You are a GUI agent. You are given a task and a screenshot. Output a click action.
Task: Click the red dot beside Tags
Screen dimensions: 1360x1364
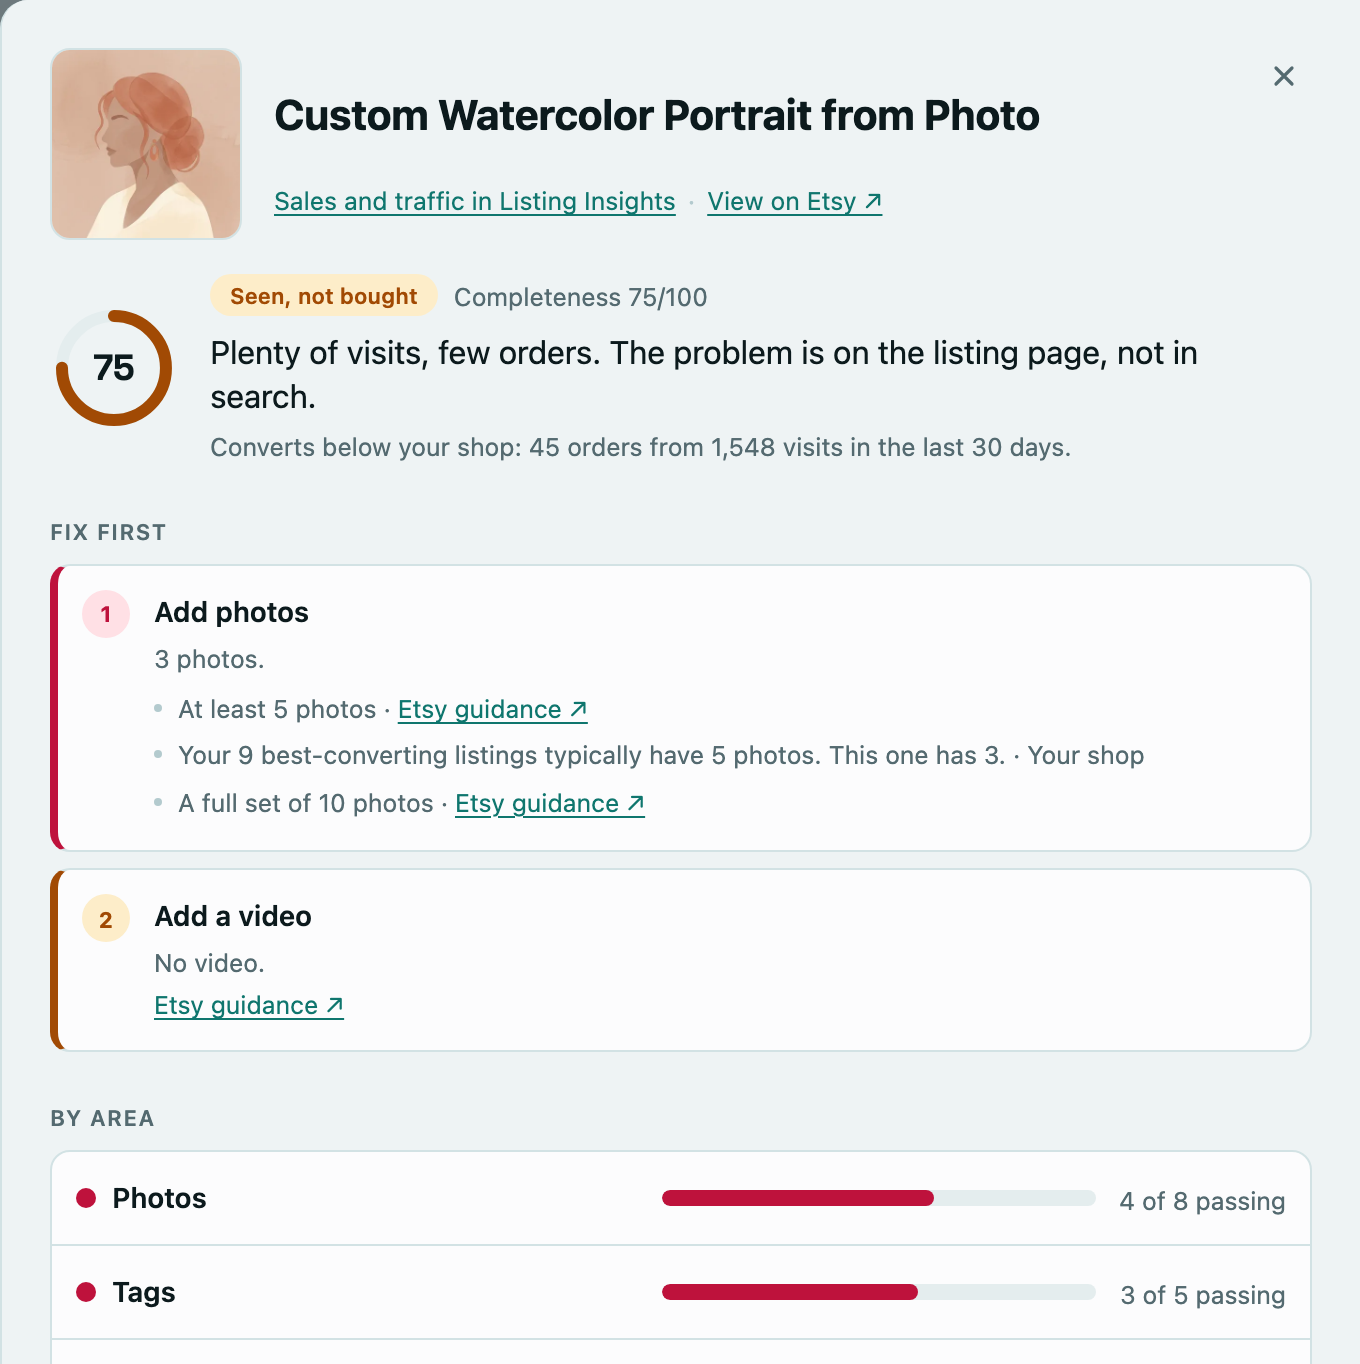(x=86, y=1292)
